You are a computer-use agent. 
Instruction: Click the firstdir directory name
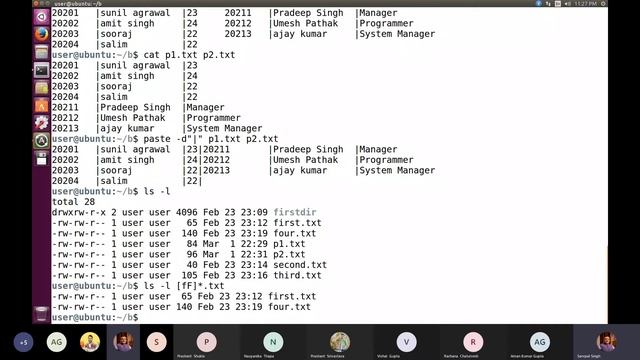[295, 212]
